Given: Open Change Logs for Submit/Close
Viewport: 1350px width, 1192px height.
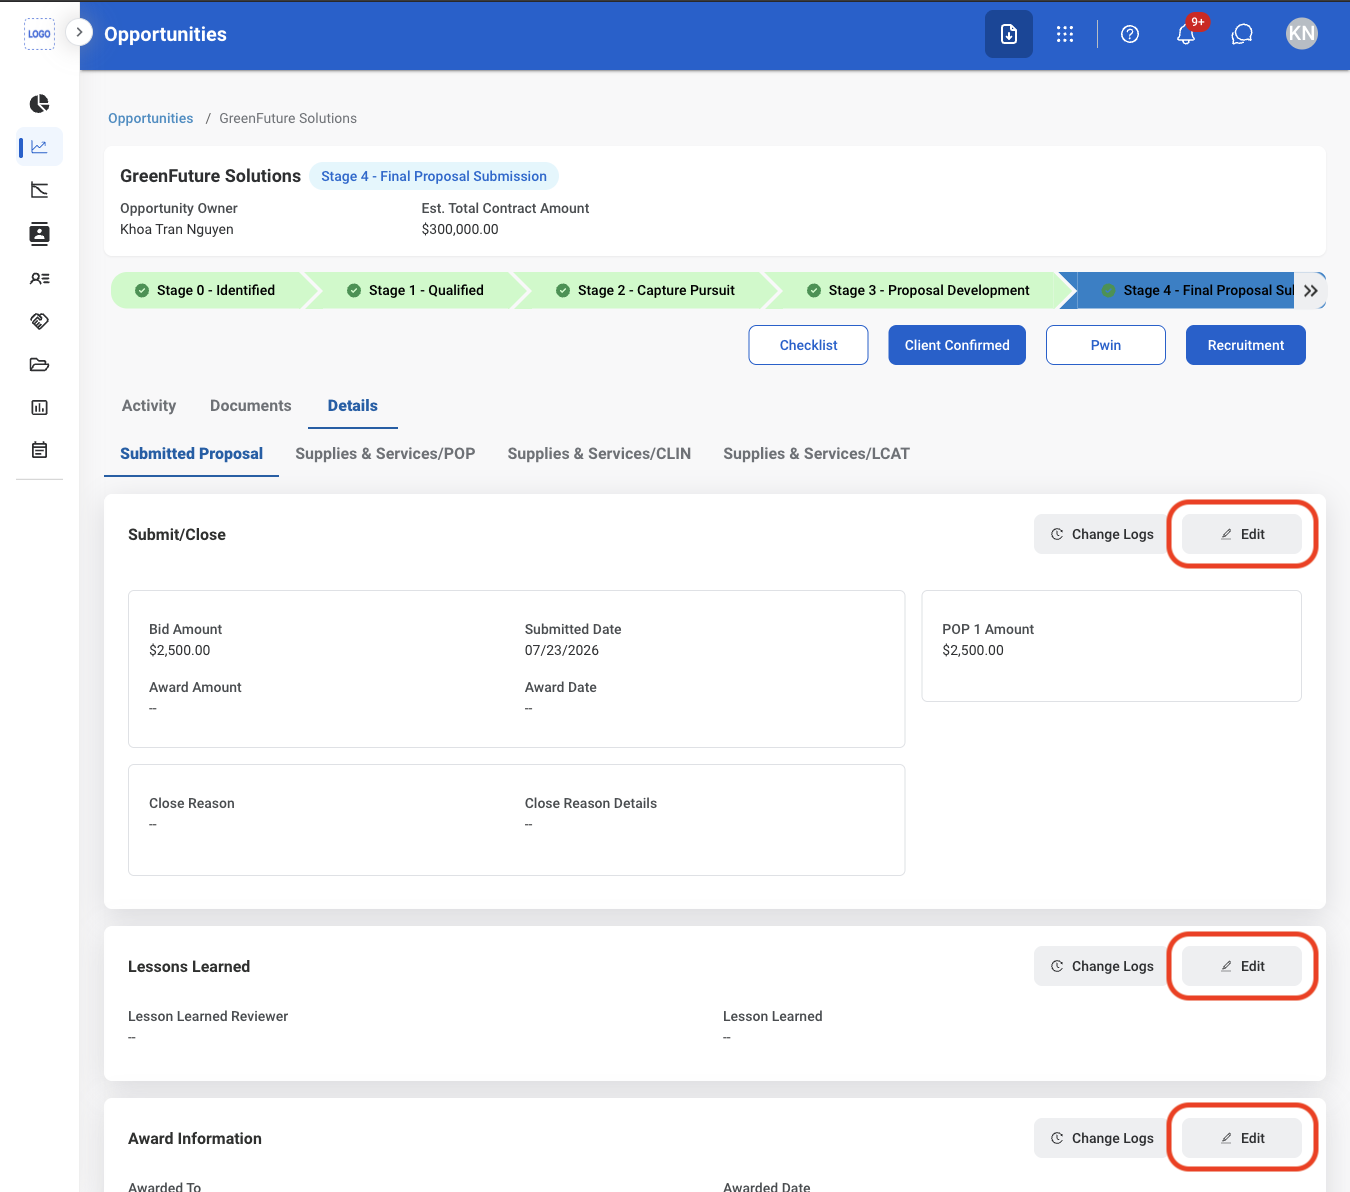Looking at the screenshot, I should (1102, 534).
